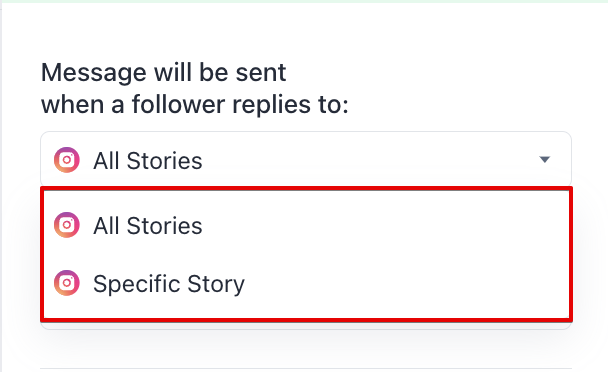Click the dropdown caret arrow icon
Image resolution: width=608 pixels, height=372 pixels.
click(x=545, y=159)
